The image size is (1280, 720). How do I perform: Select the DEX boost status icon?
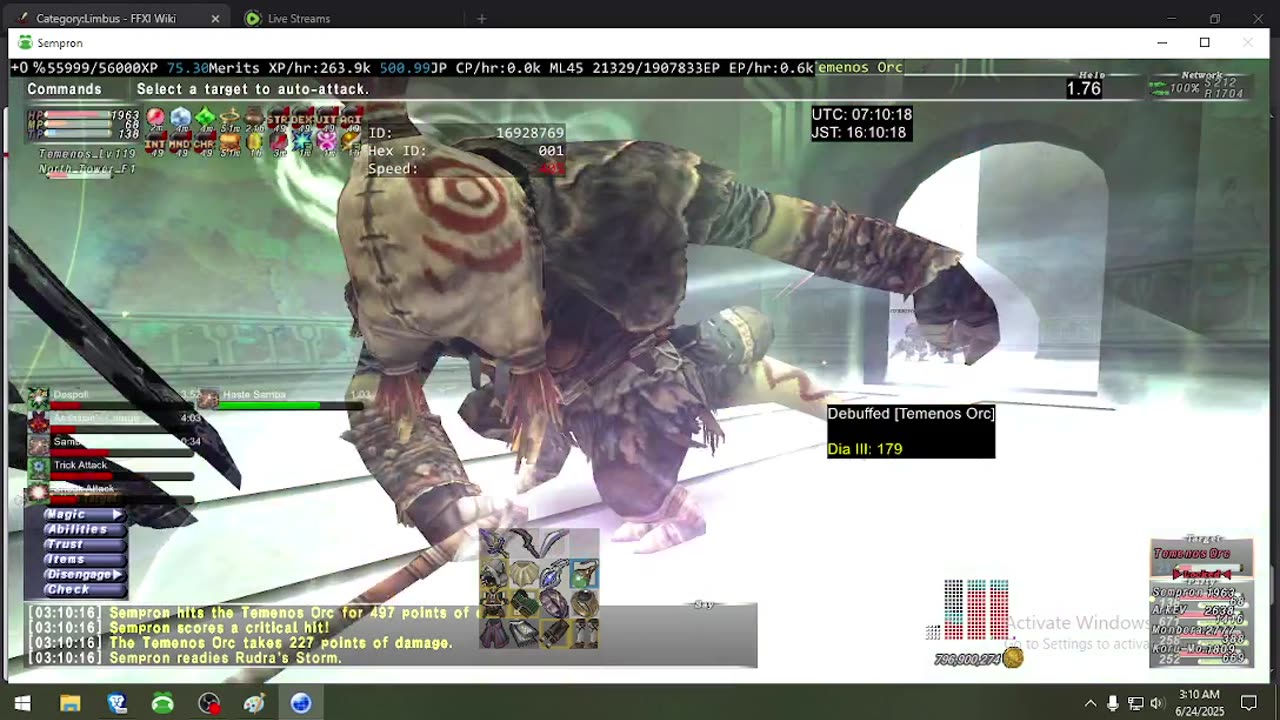point(302,118)
